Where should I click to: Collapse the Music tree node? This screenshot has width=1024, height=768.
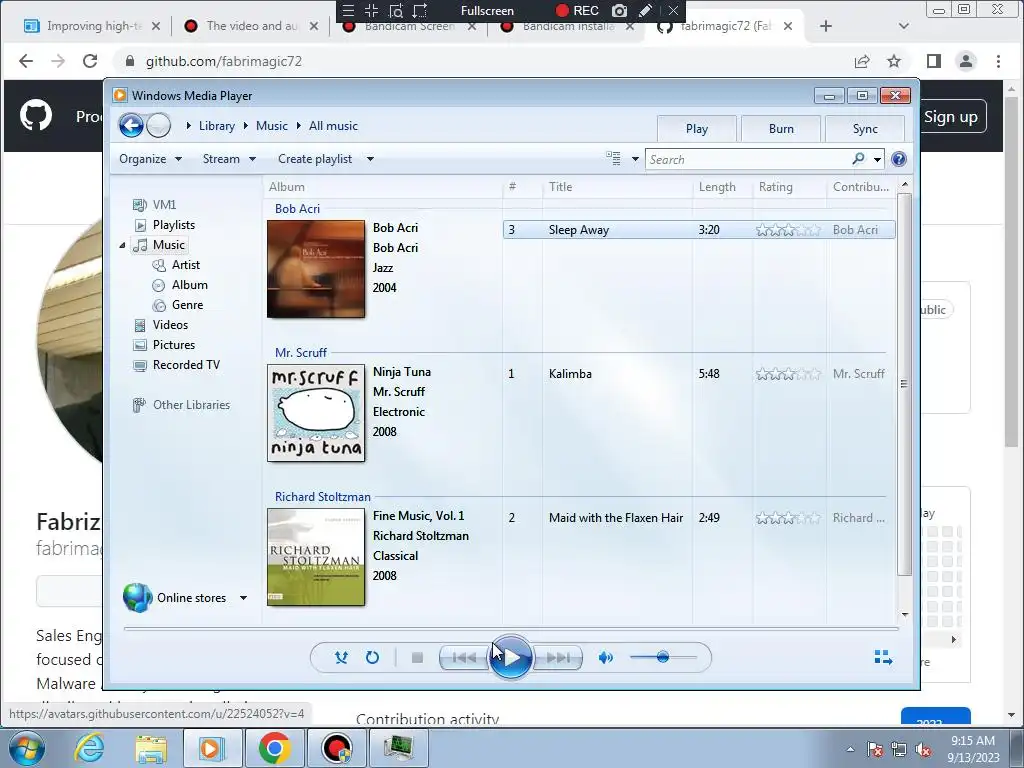122,245
